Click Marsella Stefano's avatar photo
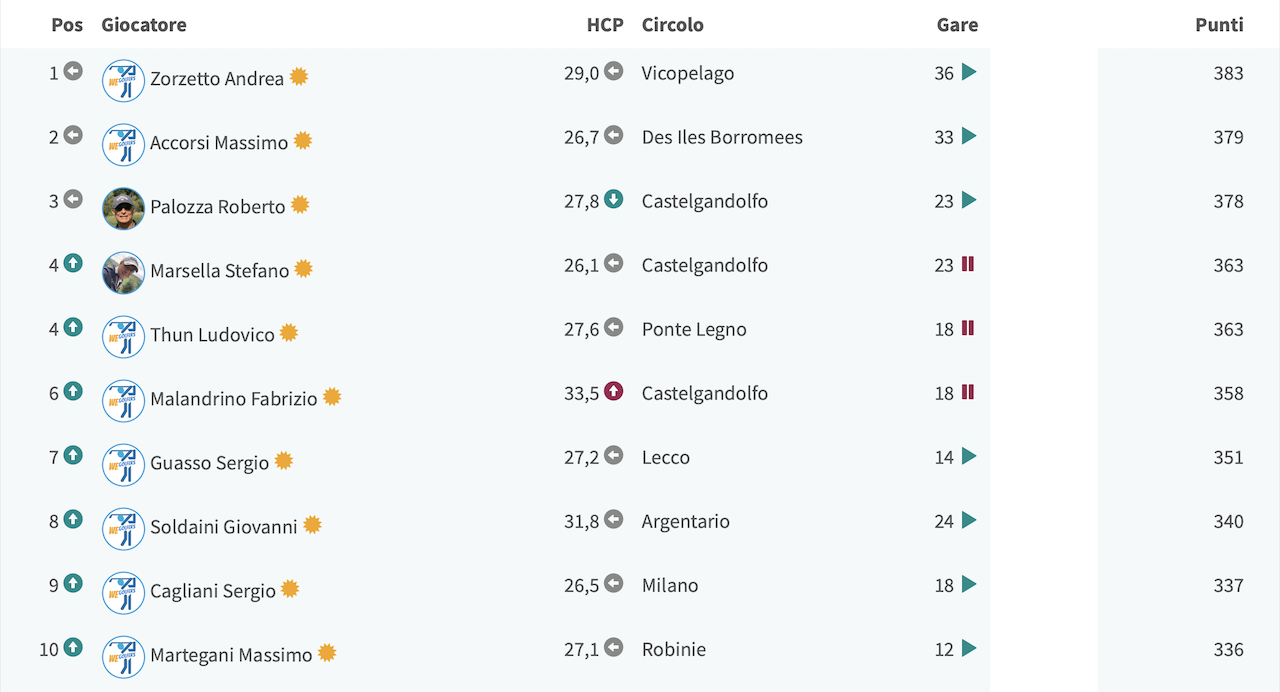The height and width of the screenshot is (692, 1280). pos(123,272)
